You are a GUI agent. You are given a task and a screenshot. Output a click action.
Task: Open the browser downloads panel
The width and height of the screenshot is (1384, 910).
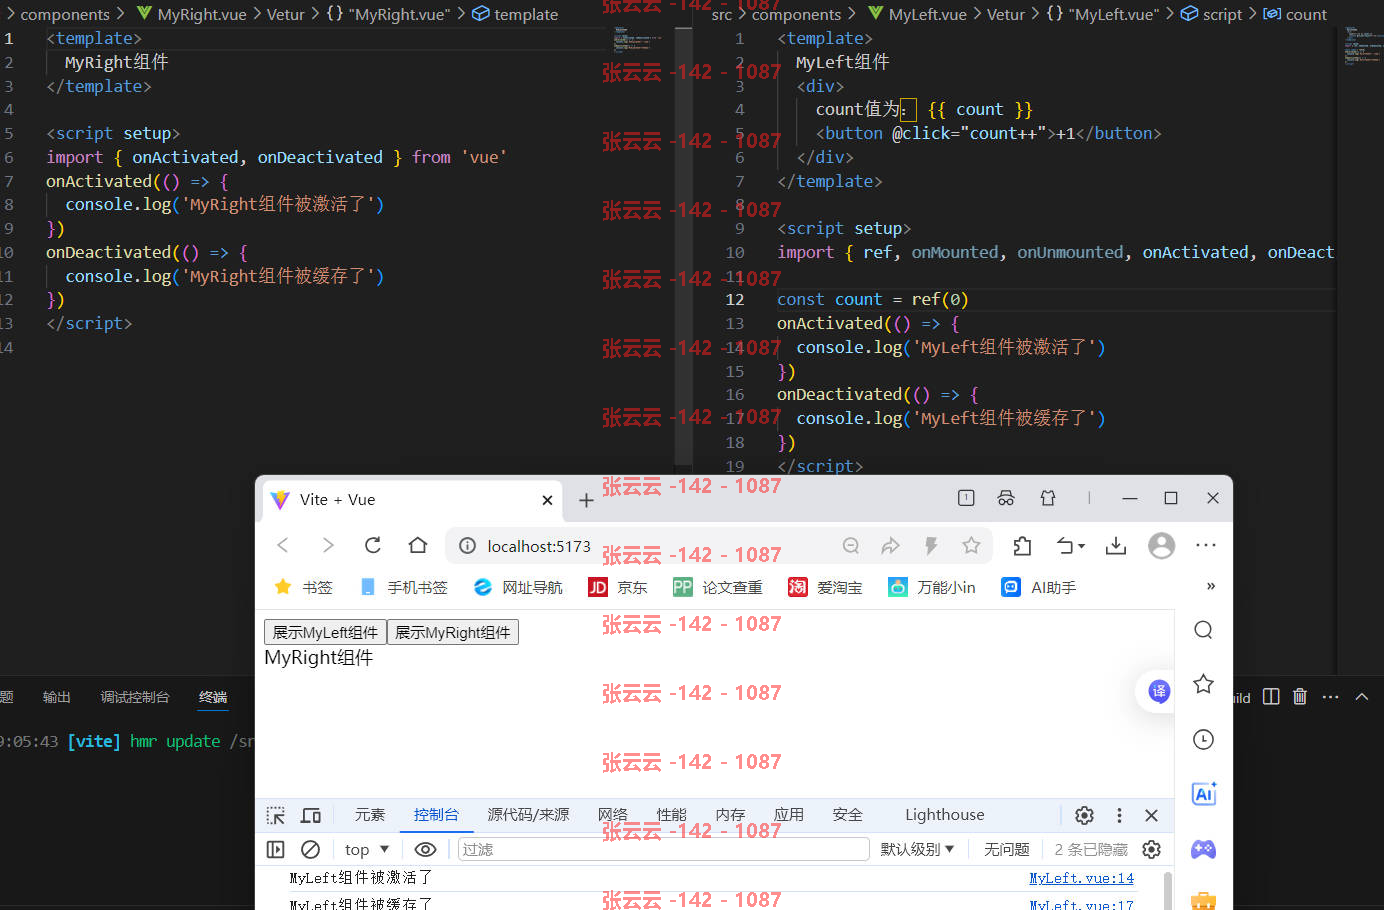(x=1116, y=546)
